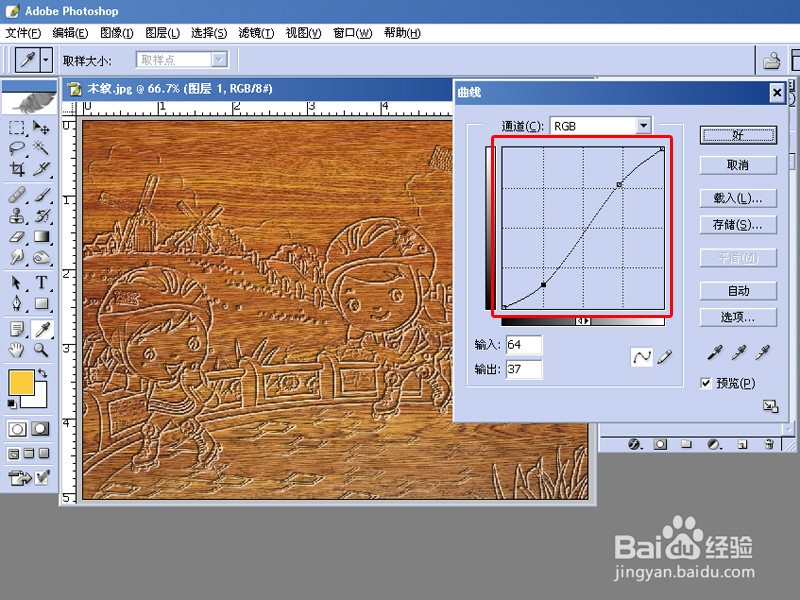This screenshot has width=800, height=600.
Task: Select the Eyedropper tool in toolbox
Action: (42, 329)
